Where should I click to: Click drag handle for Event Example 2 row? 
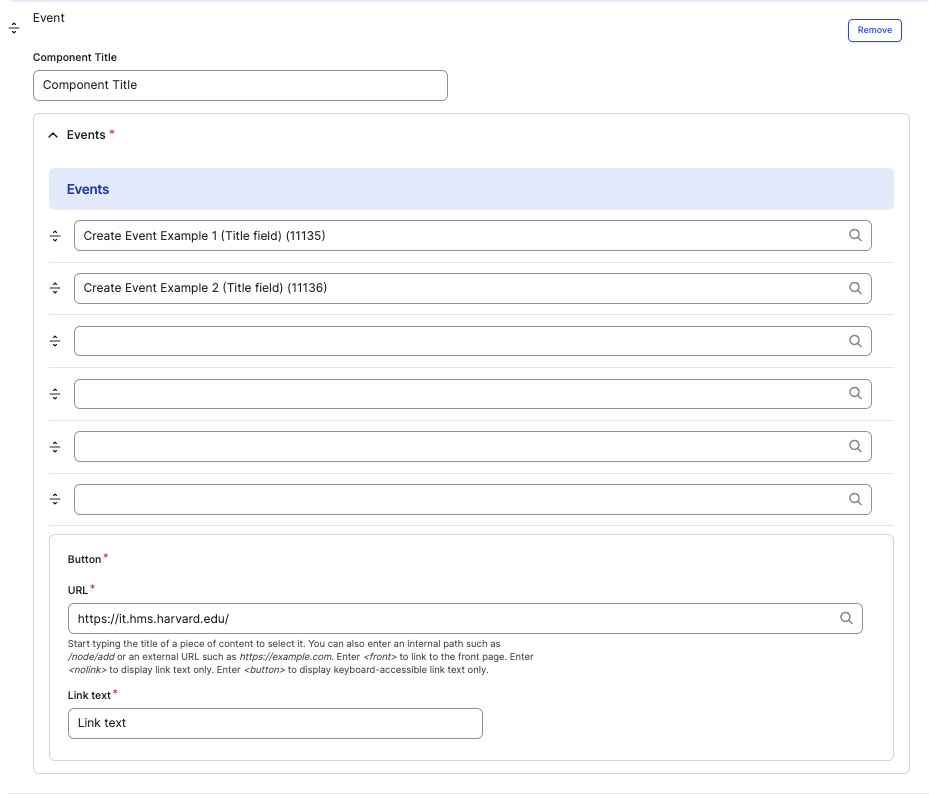click(55, 288)
